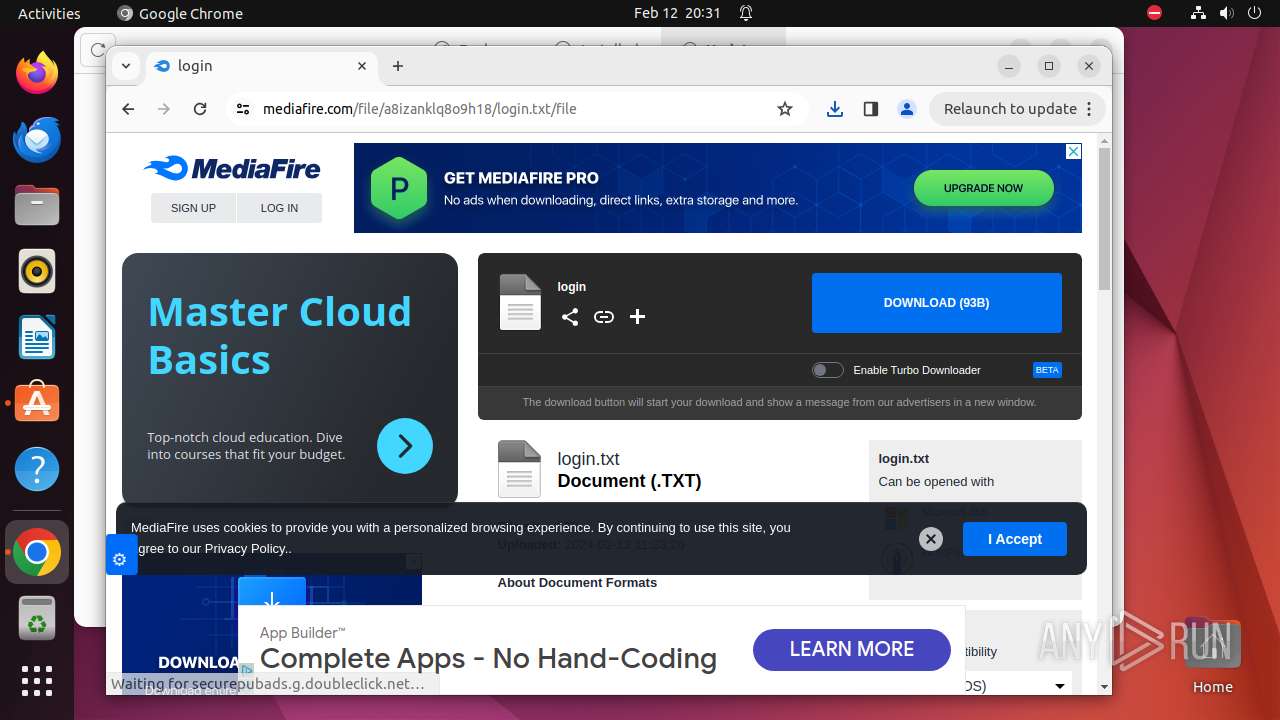
Task: Click the MediaFire logo
Action: point(232,168)
